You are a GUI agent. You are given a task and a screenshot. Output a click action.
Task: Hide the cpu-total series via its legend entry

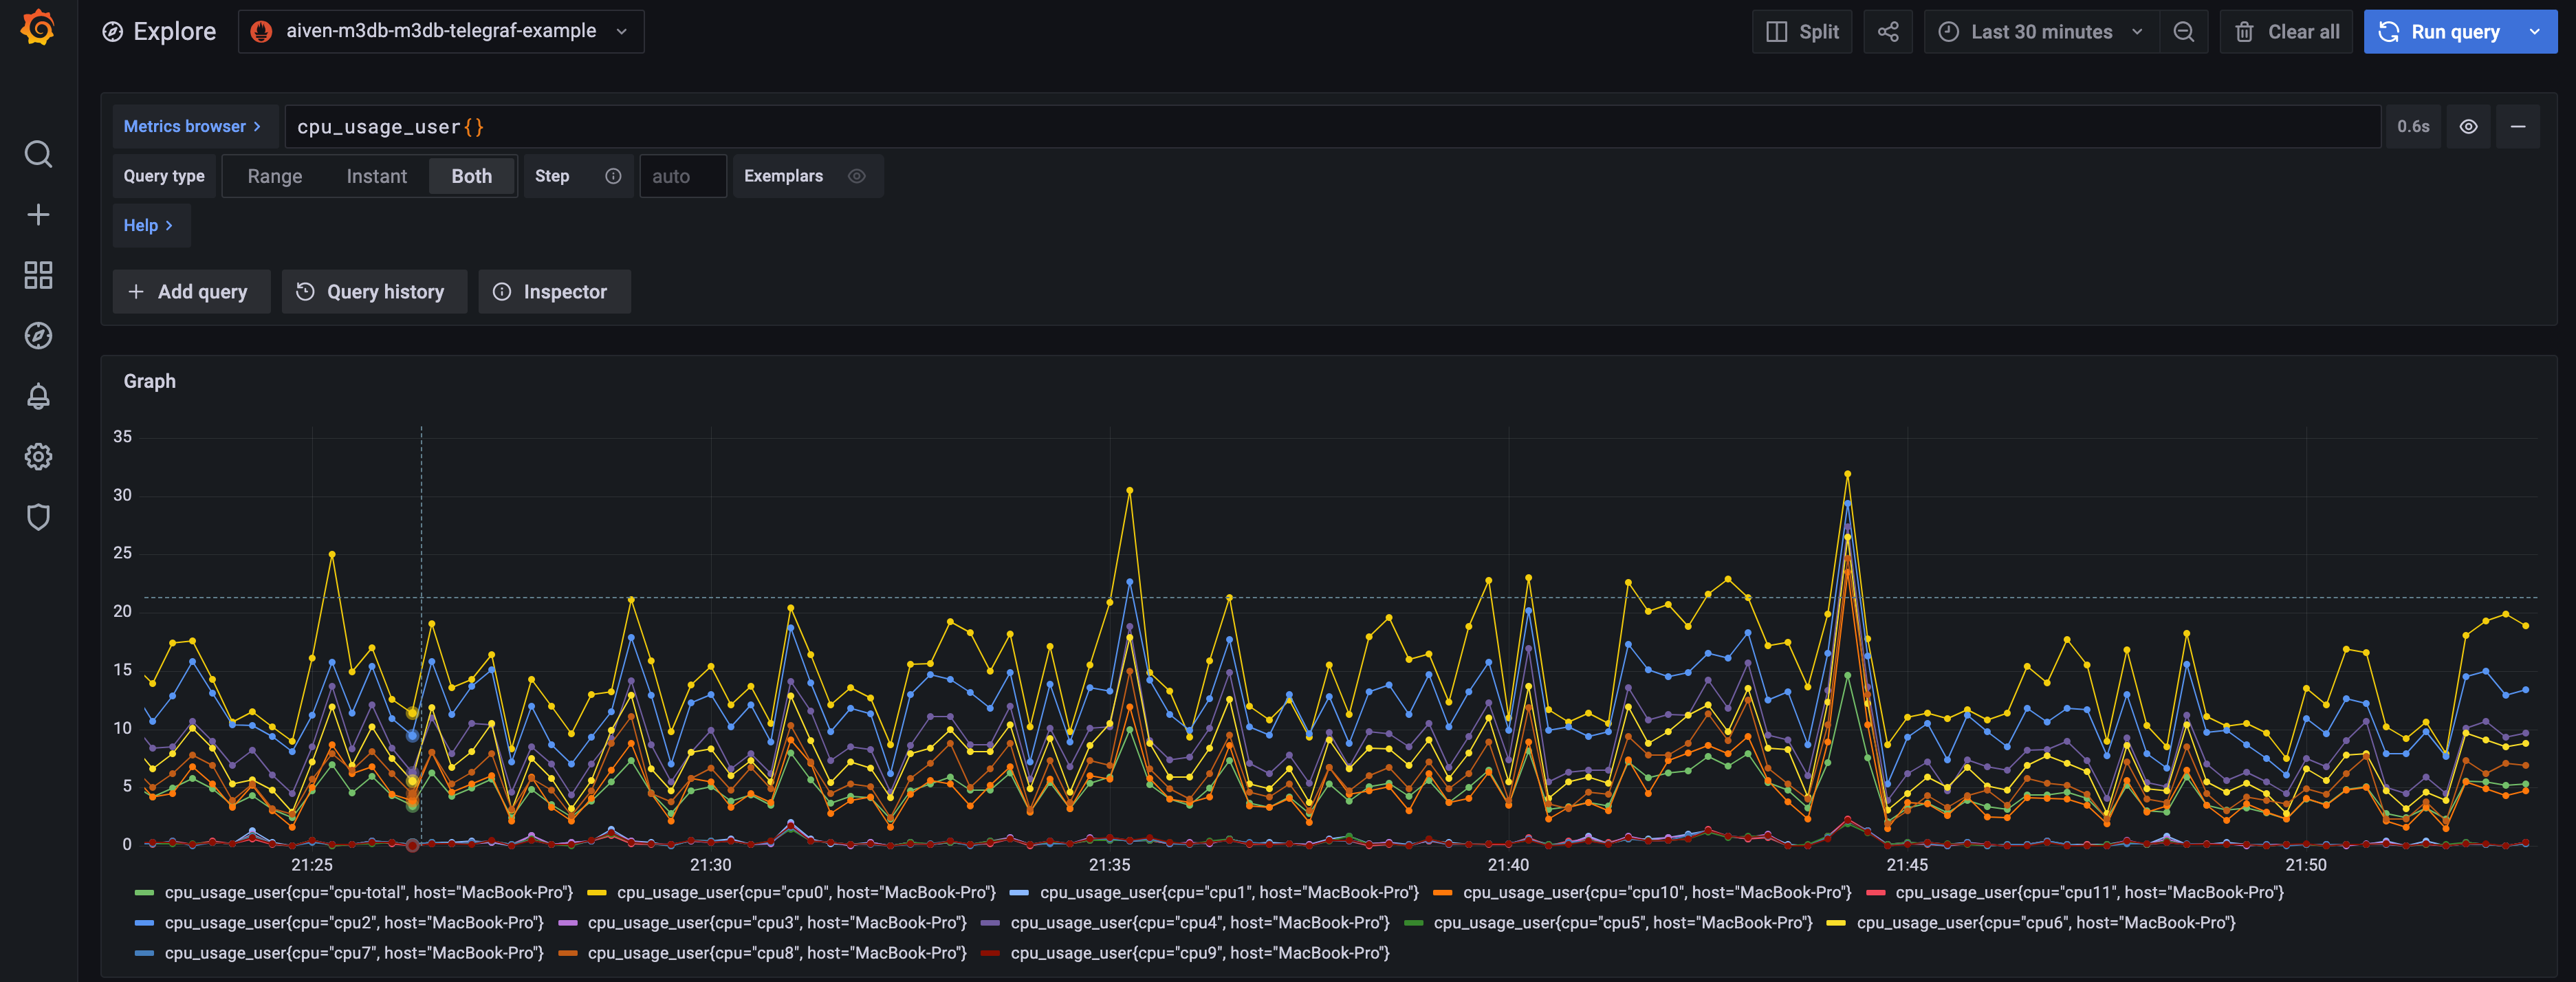coord(370,892)
